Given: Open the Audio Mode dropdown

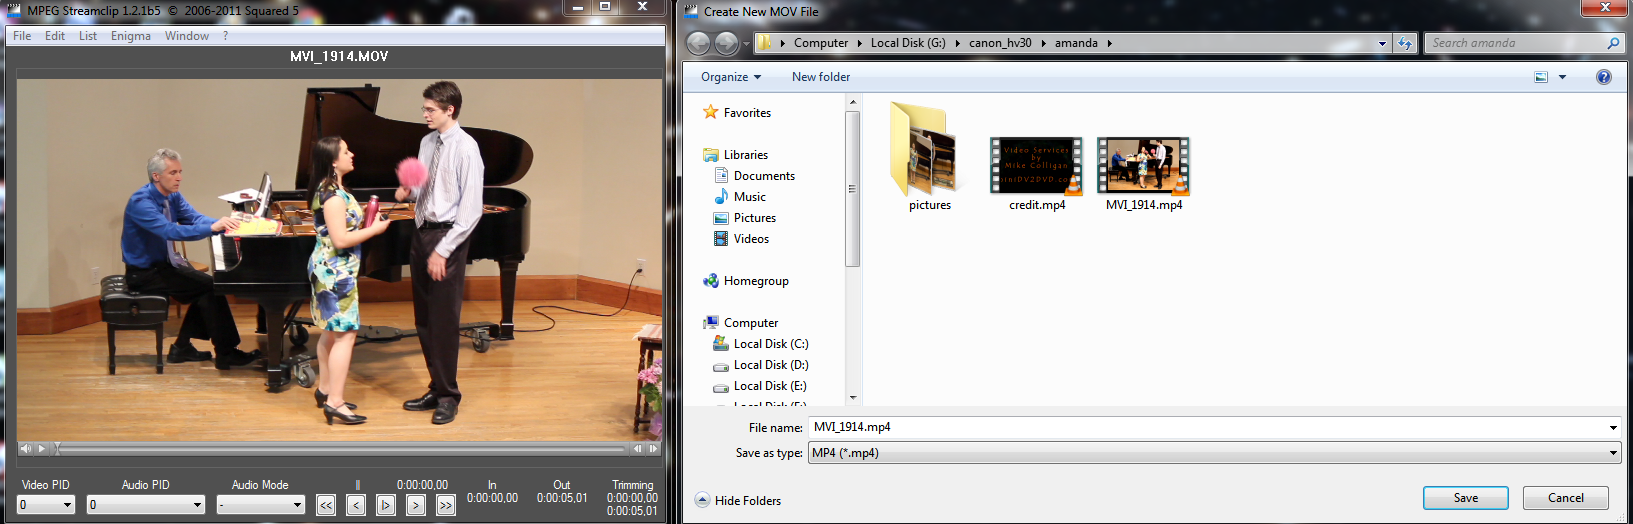Looking at the screenshot, I should click(x=261, y=505).
